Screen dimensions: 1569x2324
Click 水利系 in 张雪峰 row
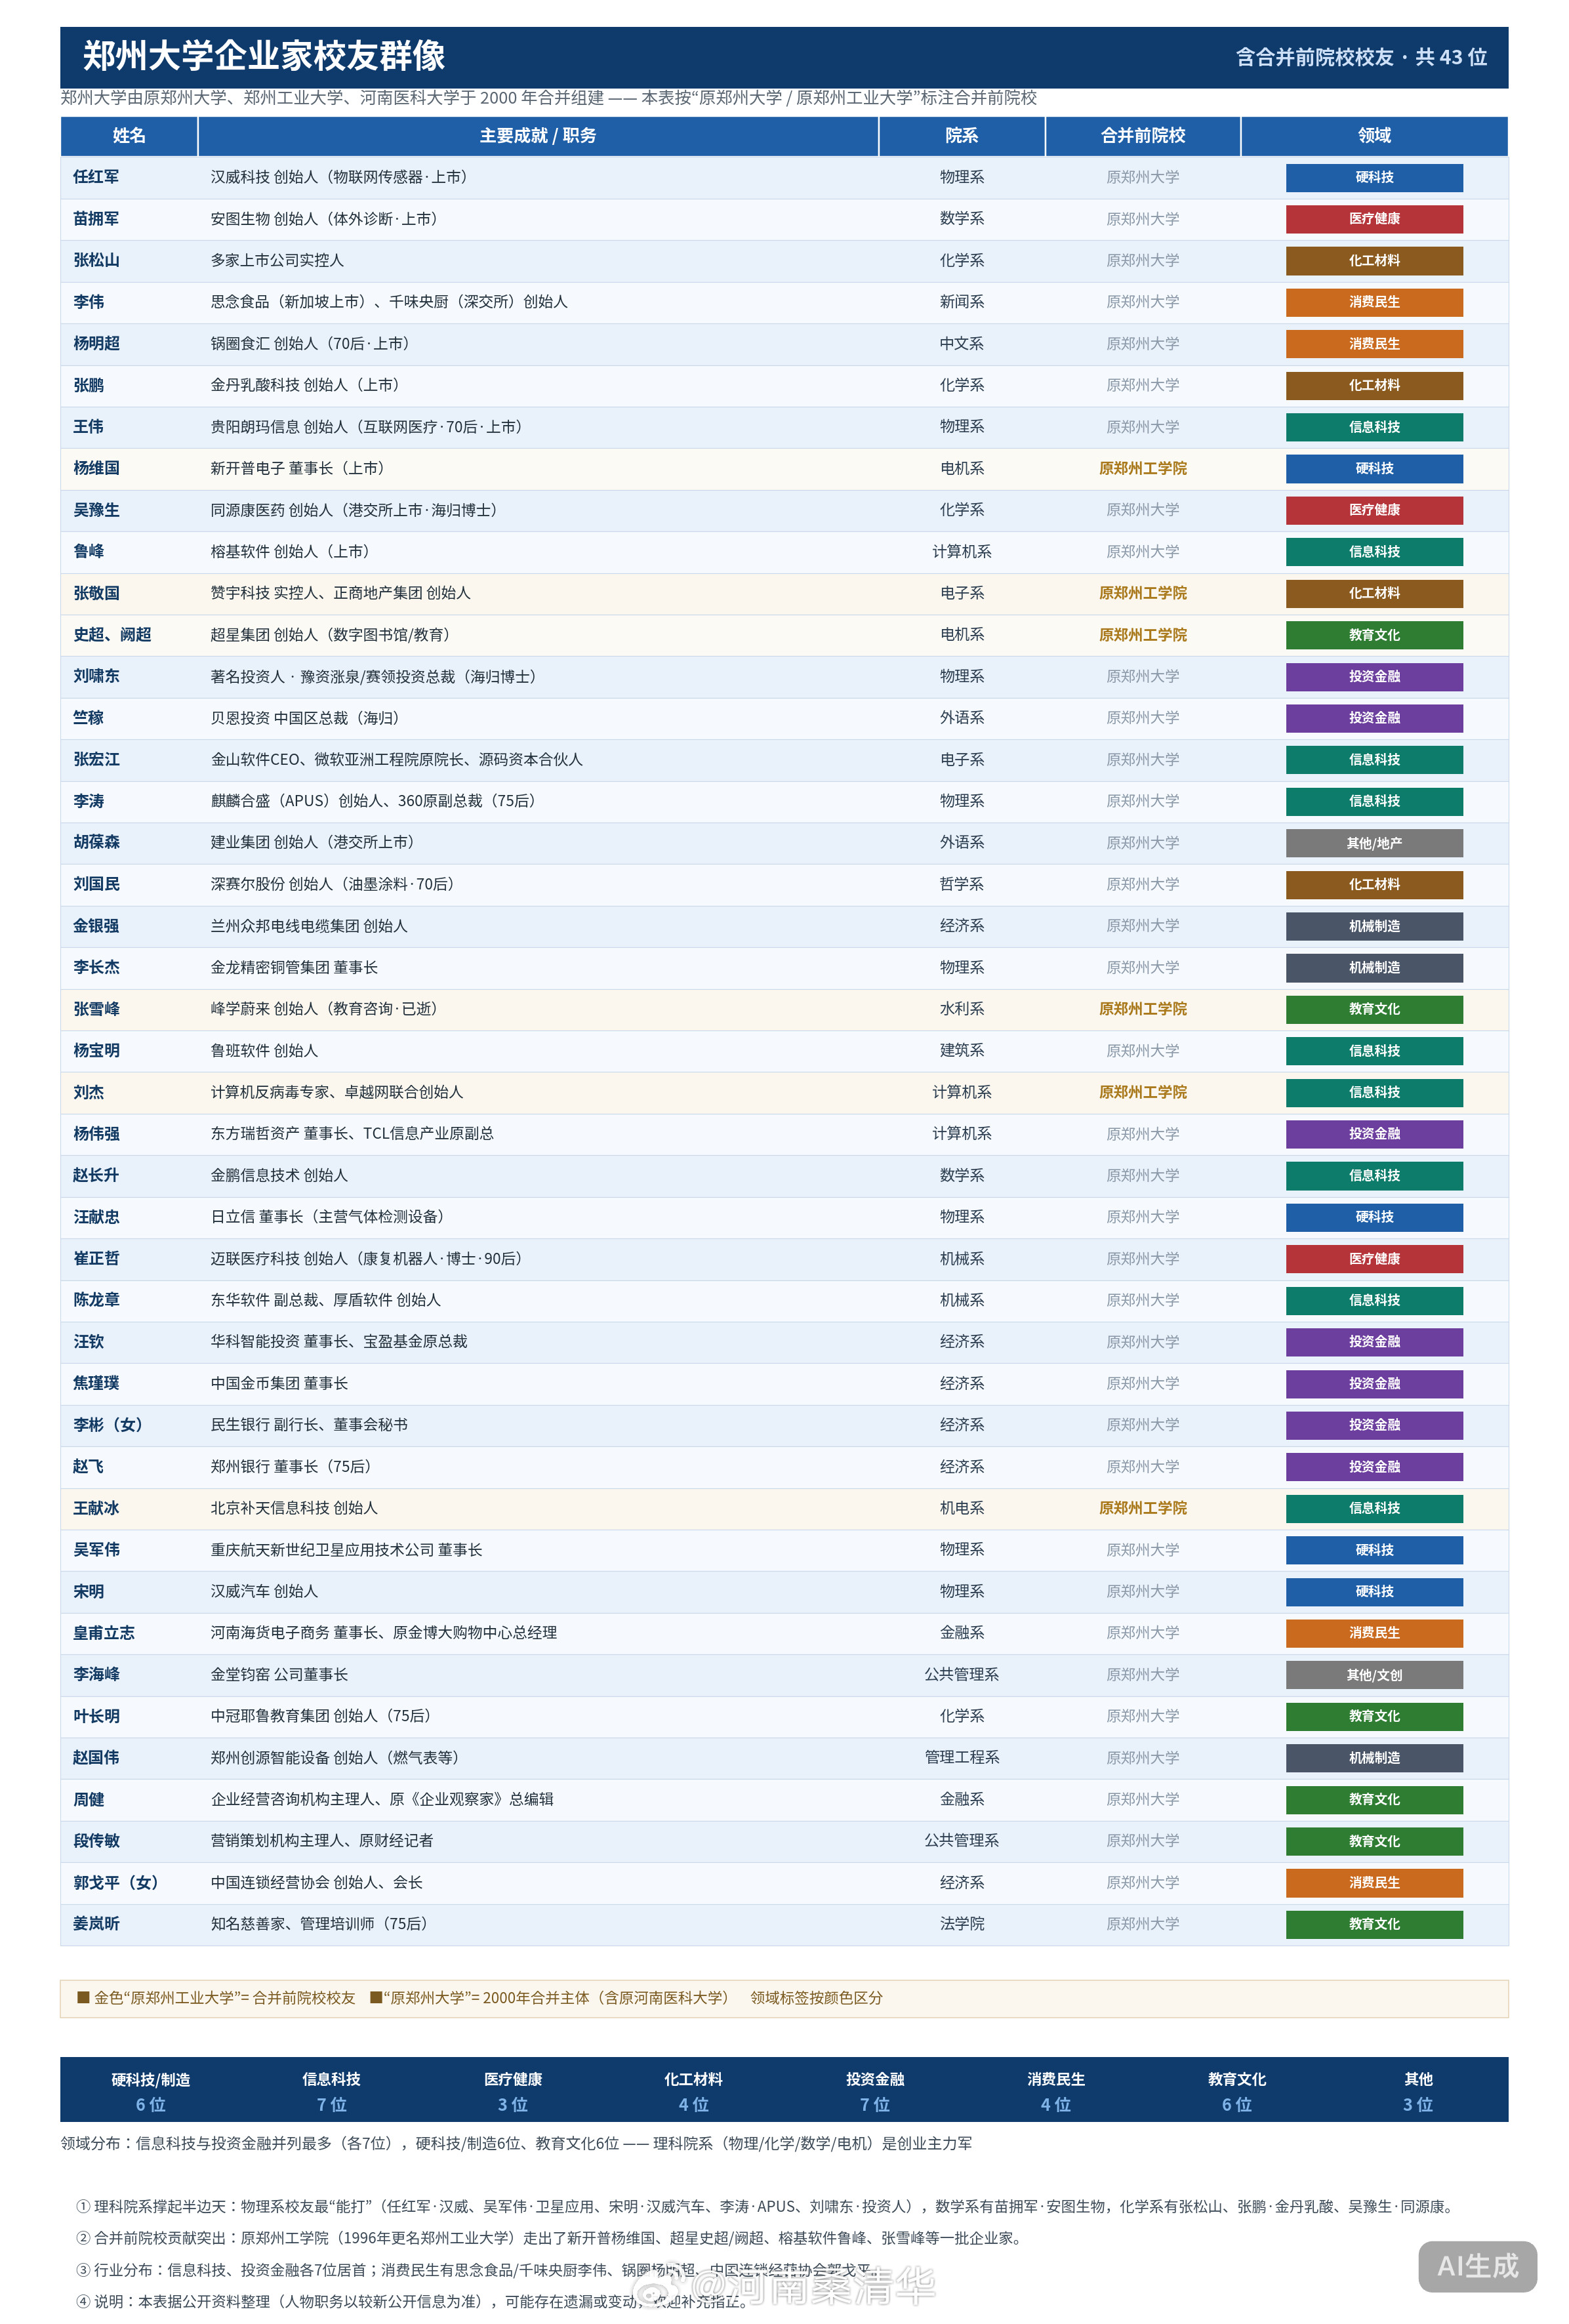[x=961, y=1009]
